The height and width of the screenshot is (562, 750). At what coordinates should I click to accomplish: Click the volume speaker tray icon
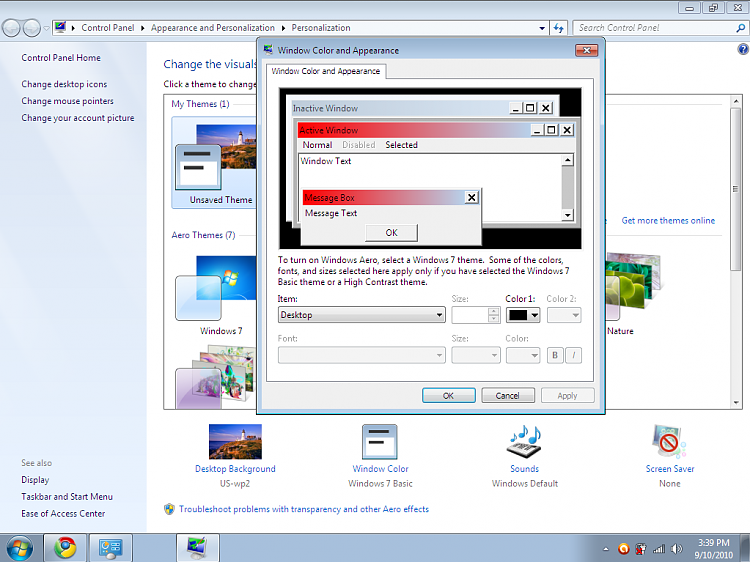tap(677, 549)
